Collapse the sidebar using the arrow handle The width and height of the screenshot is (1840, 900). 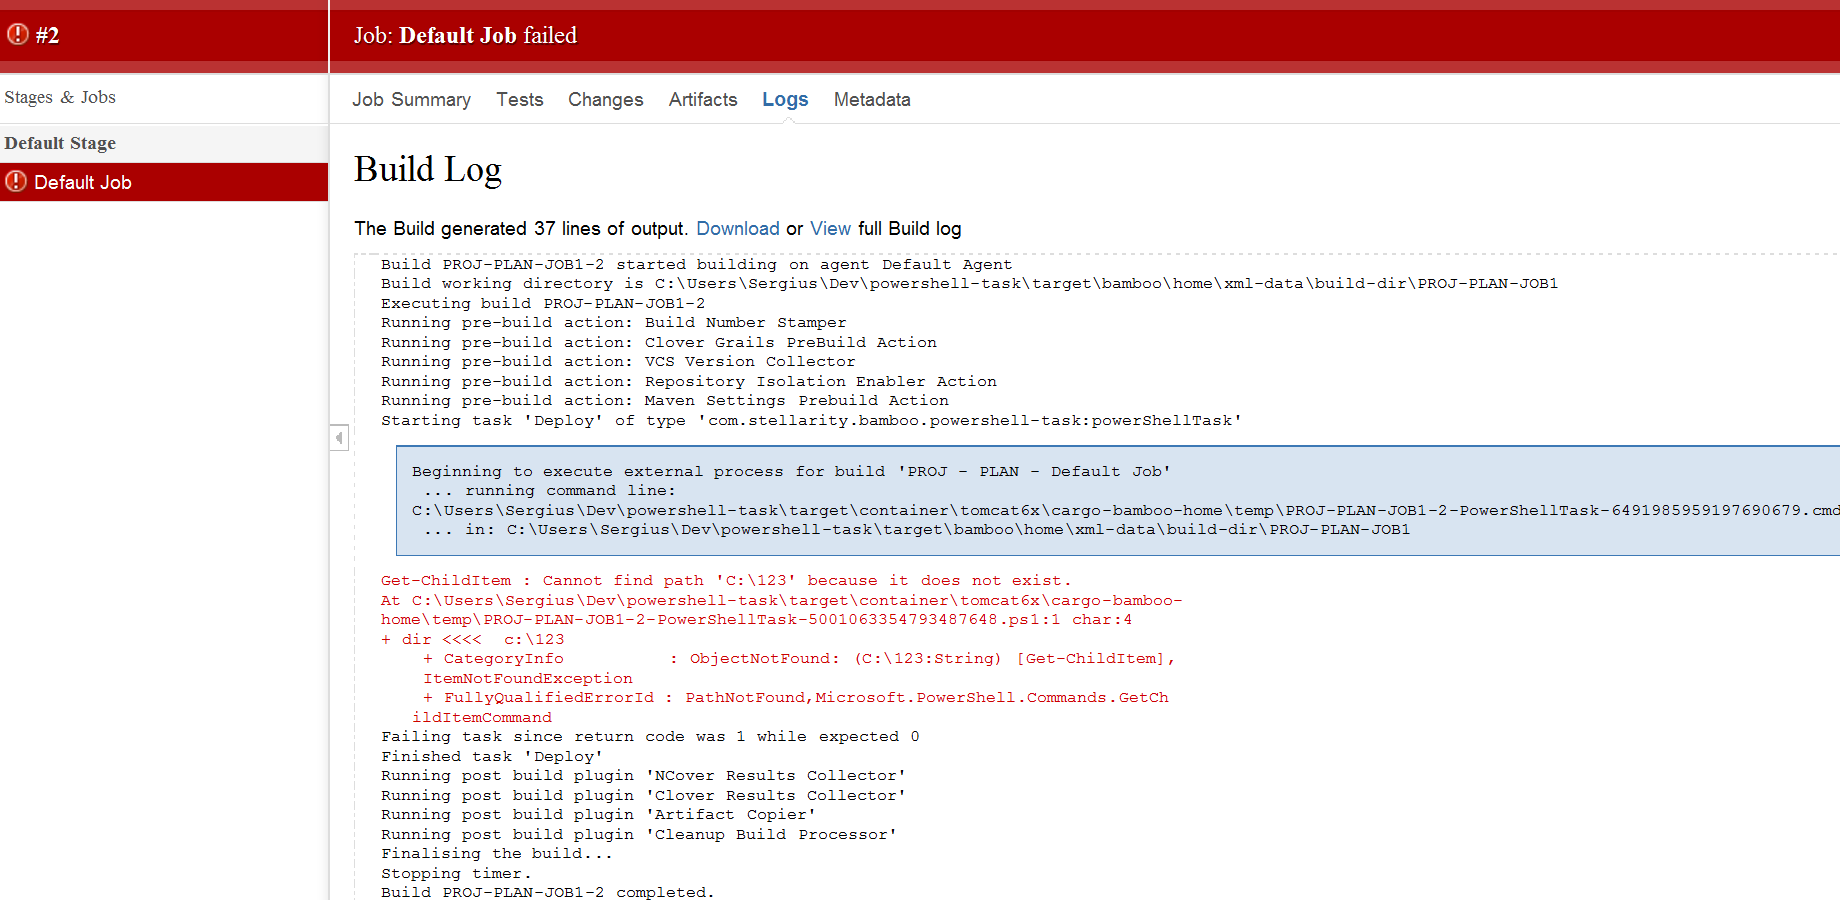click(x=339, y=438)
